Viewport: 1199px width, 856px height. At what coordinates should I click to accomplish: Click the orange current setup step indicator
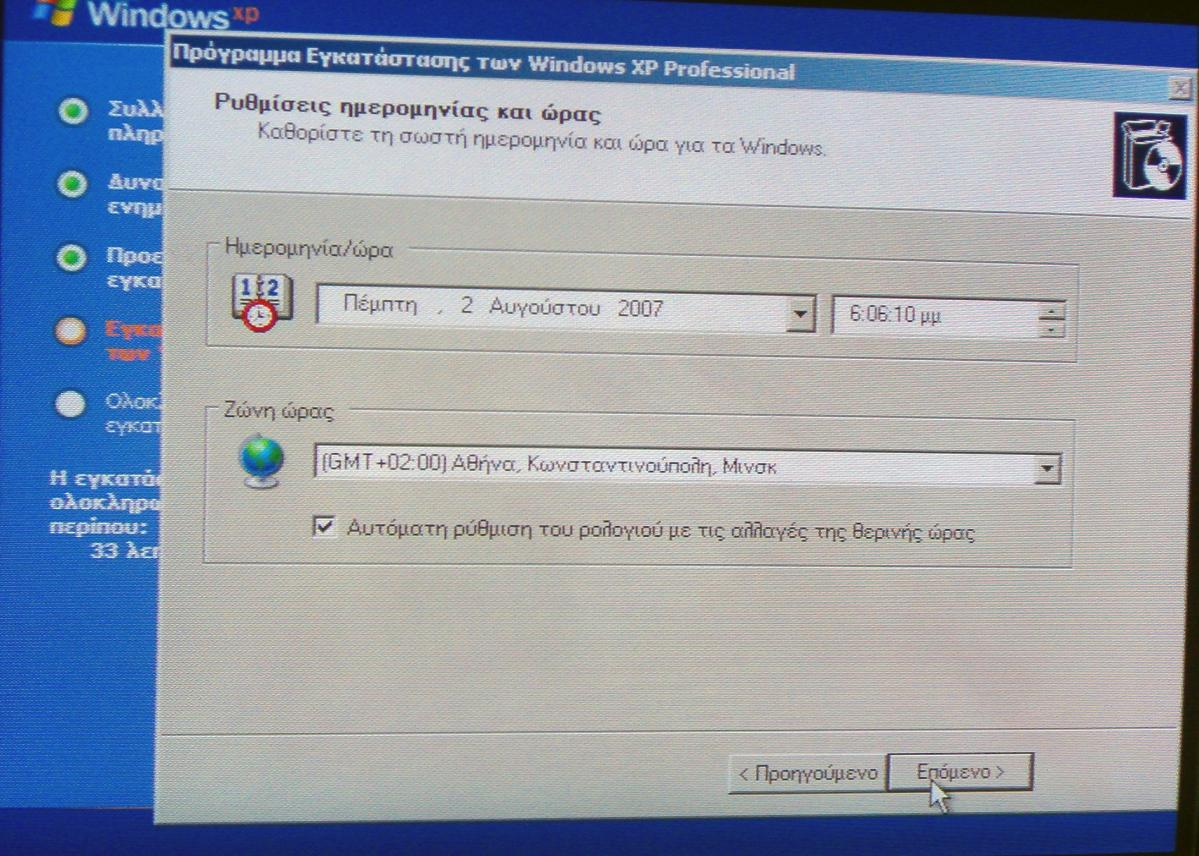tap(70, 330)
